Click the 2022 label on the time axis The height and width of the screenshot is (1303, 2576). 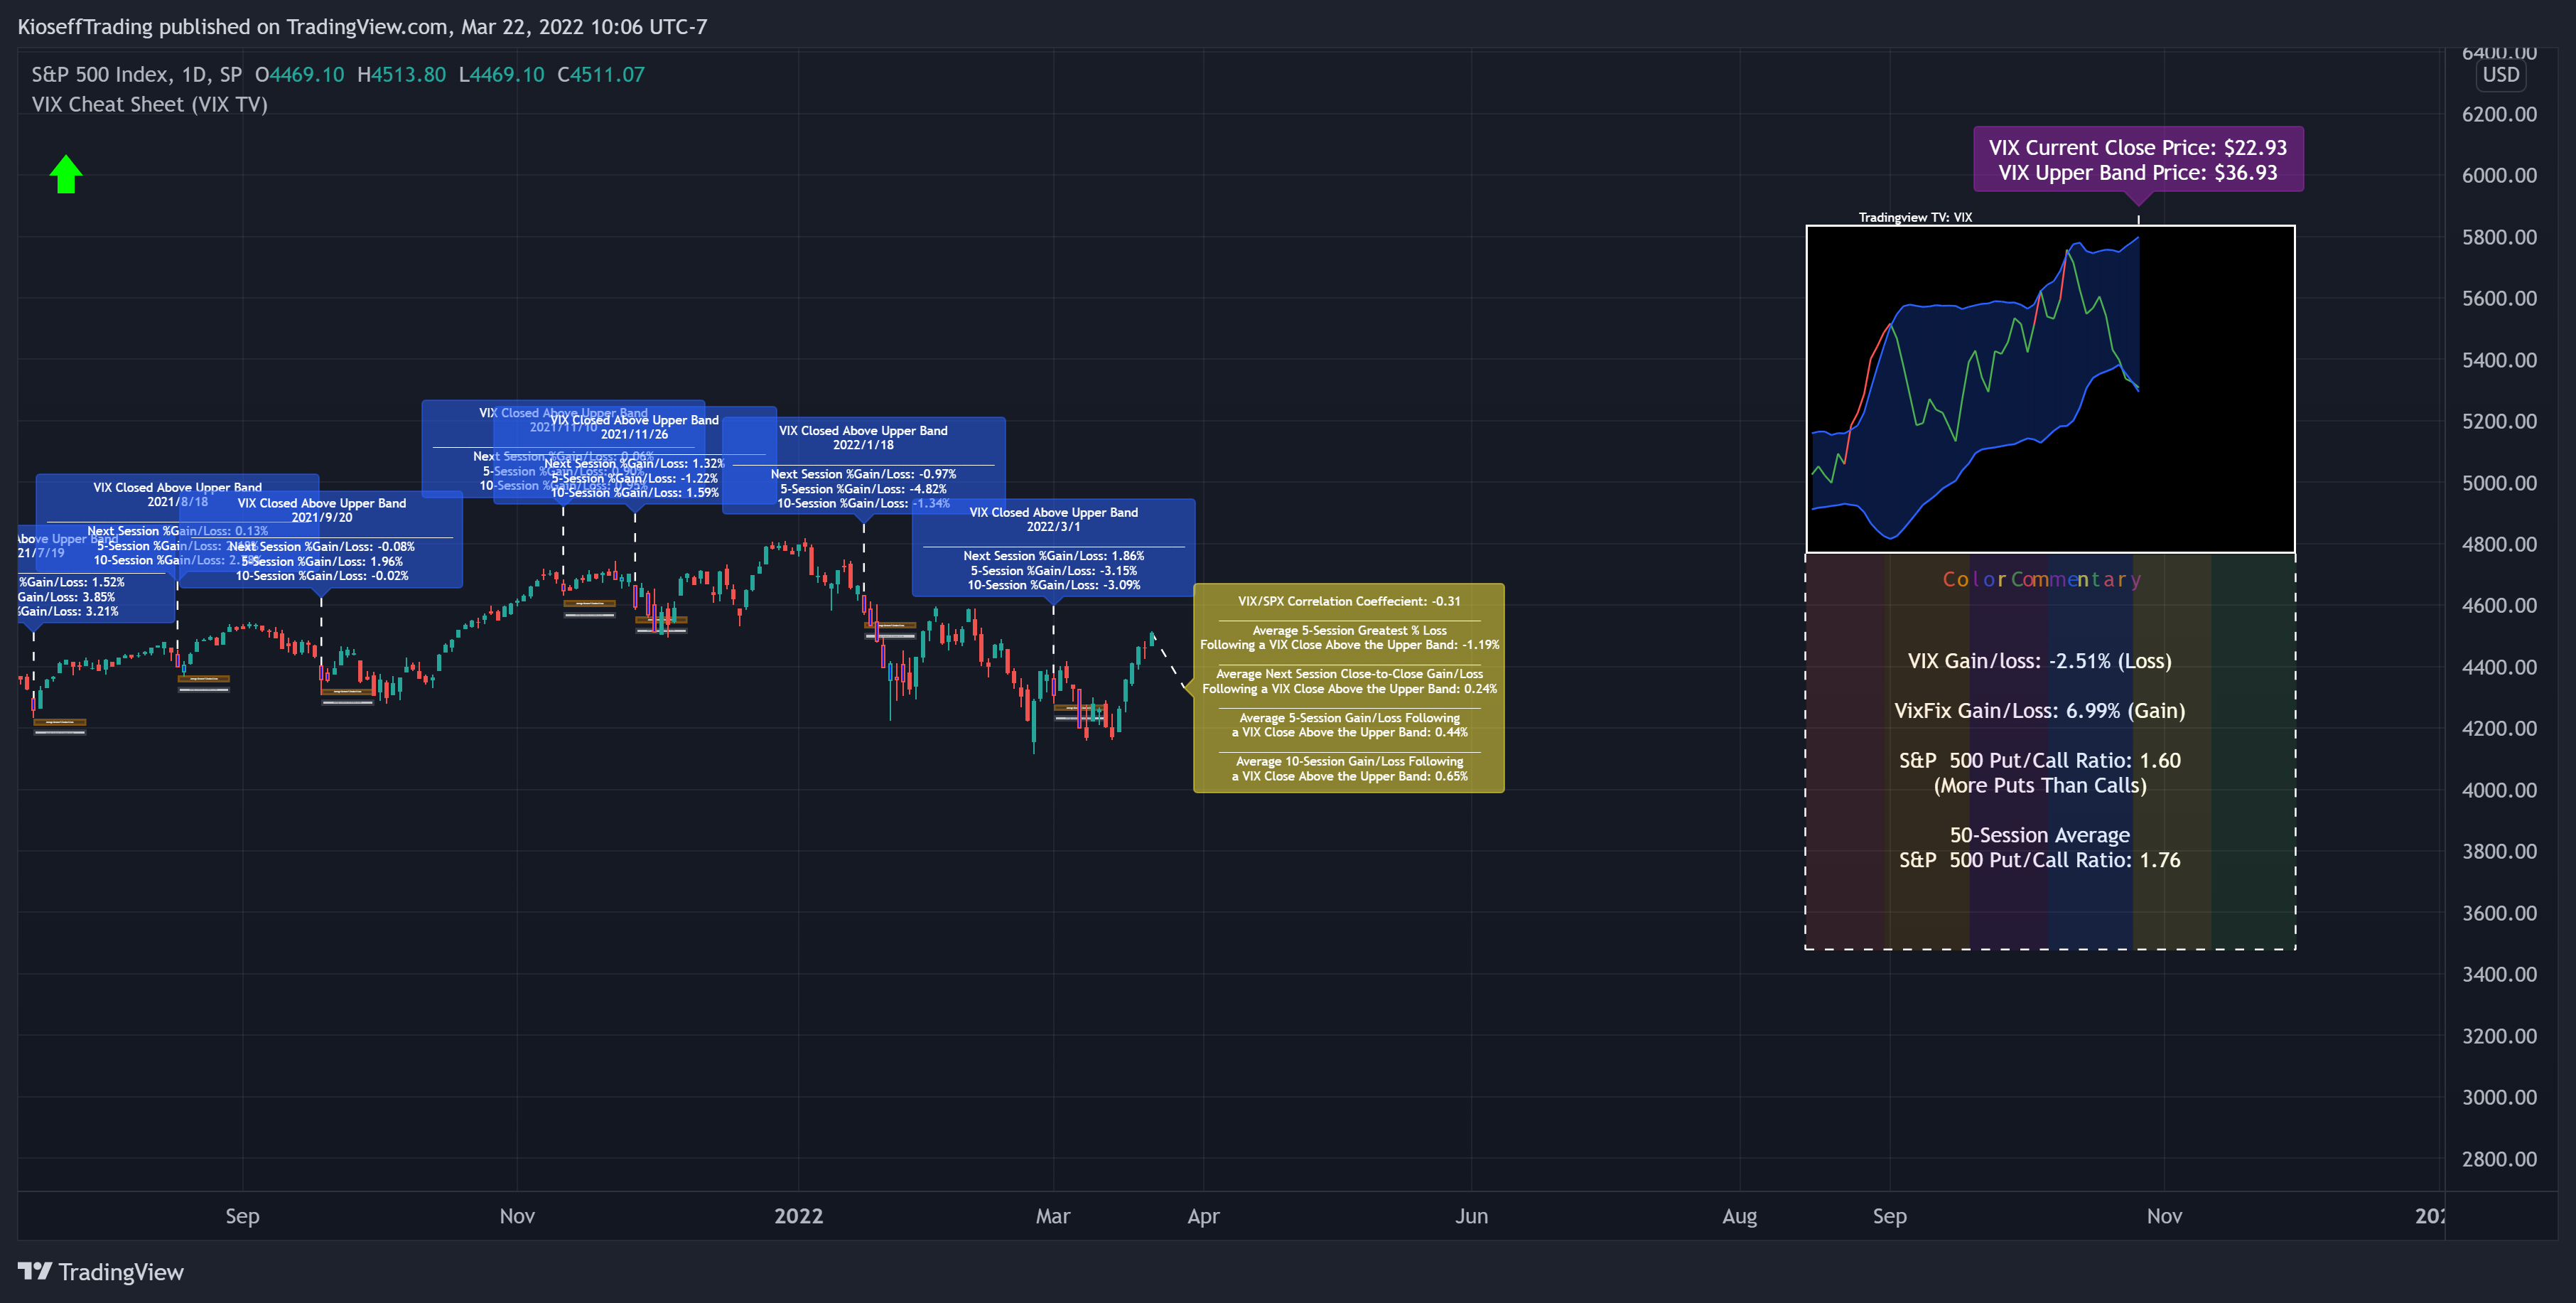tap(798, 1216)
